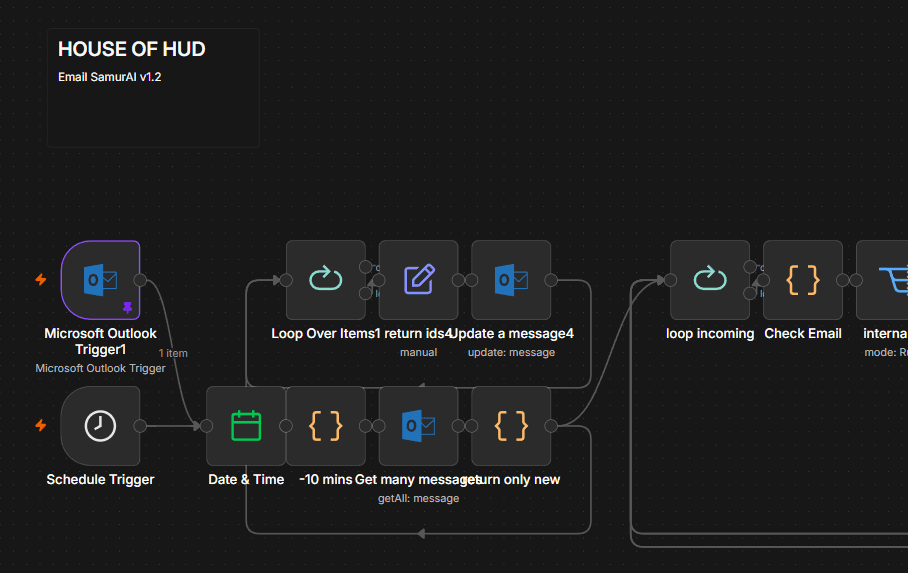Click the 'Microsoft Outlook Trigger' subtitle text

click(x=100, y=368)
